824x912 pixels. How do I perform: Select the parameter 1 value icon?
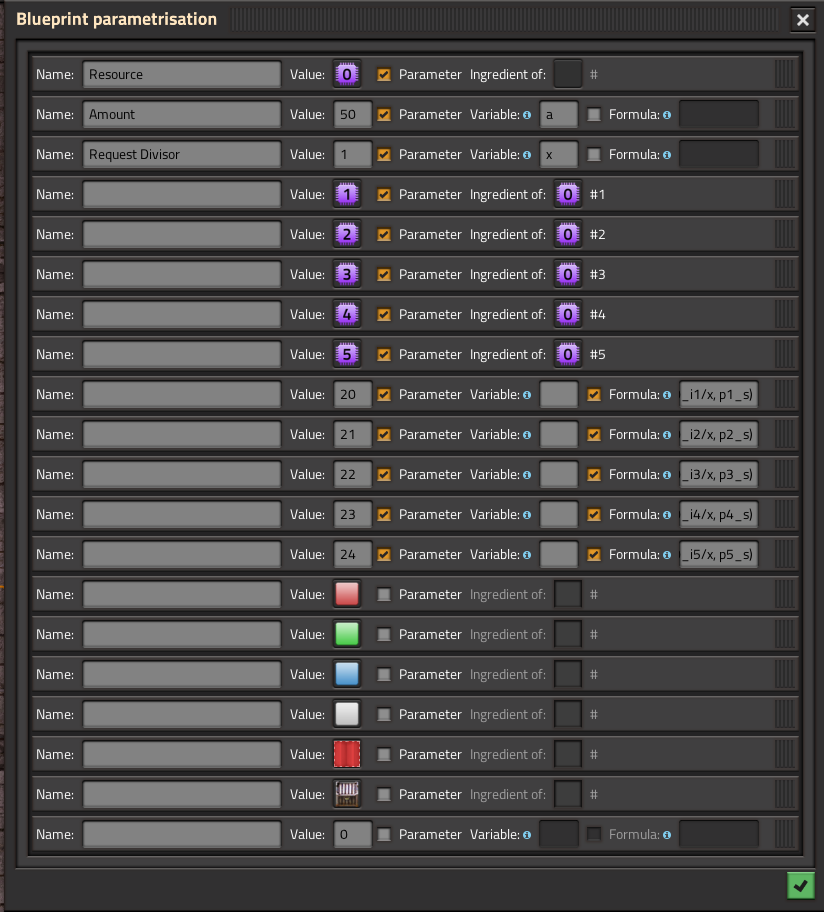(x=347, y=195)
